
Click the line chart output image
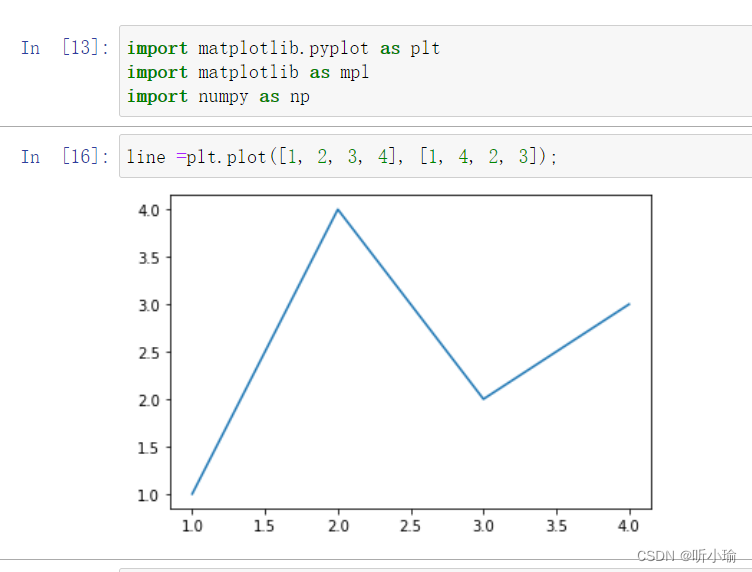coord(410,352)
